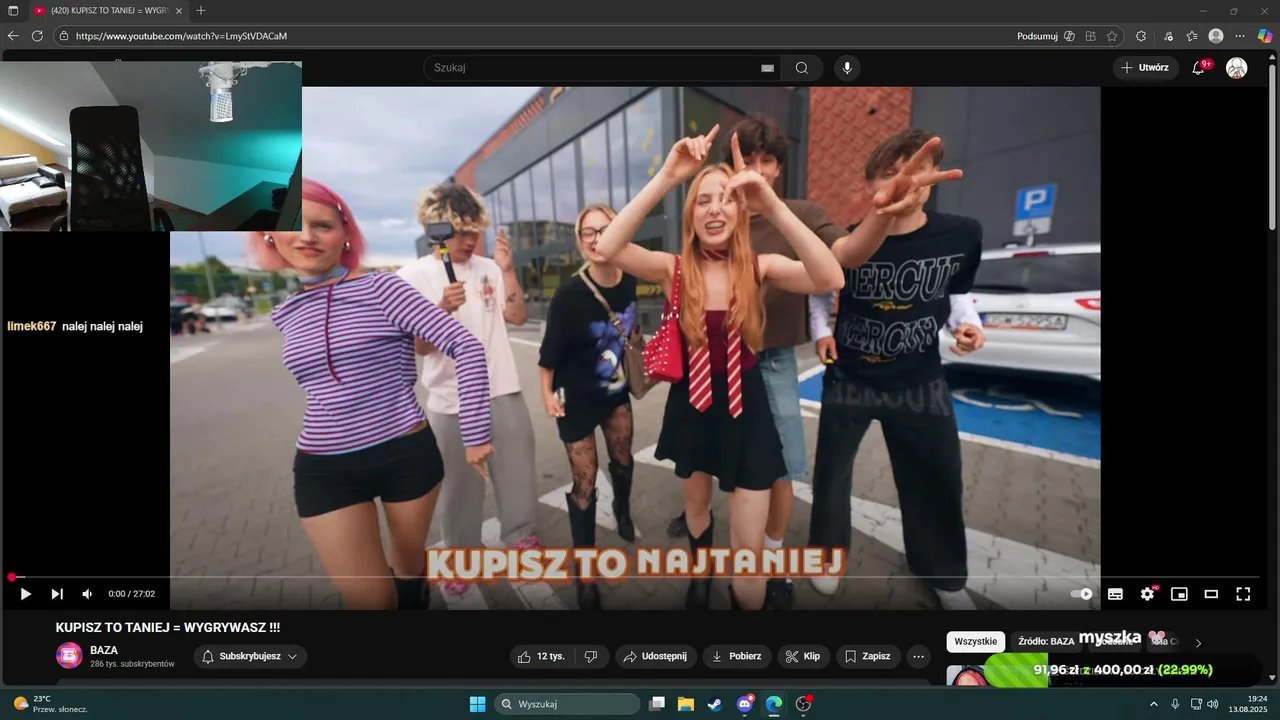Share video via Udostępnij button

click(x=655, y=657)
